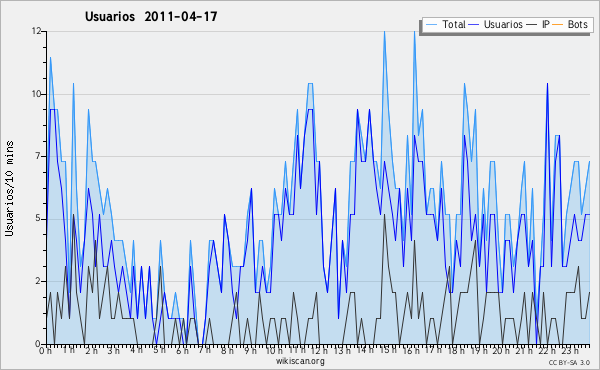The height and width of the screenshot is (370, 600).
Task: Click the x-axis label '12 h'
Action: click(x=319, y=350)
